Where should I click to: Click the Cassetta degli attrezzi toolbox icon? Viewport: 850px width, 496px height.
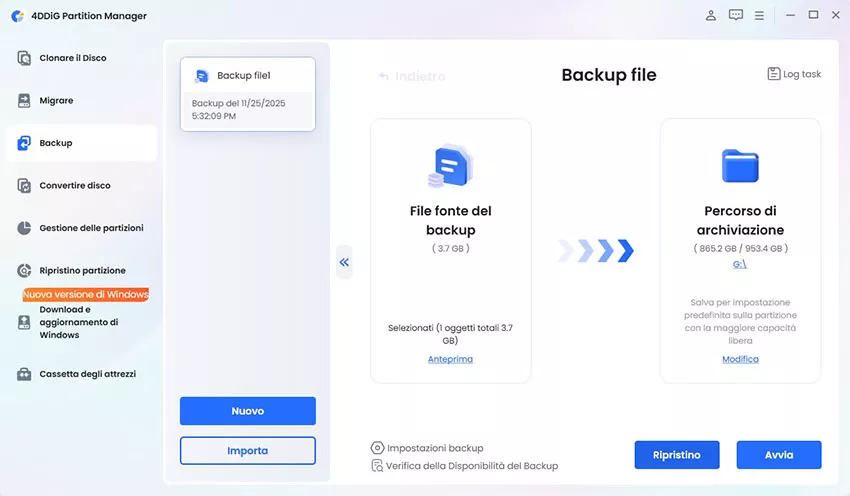click(24, 374)
